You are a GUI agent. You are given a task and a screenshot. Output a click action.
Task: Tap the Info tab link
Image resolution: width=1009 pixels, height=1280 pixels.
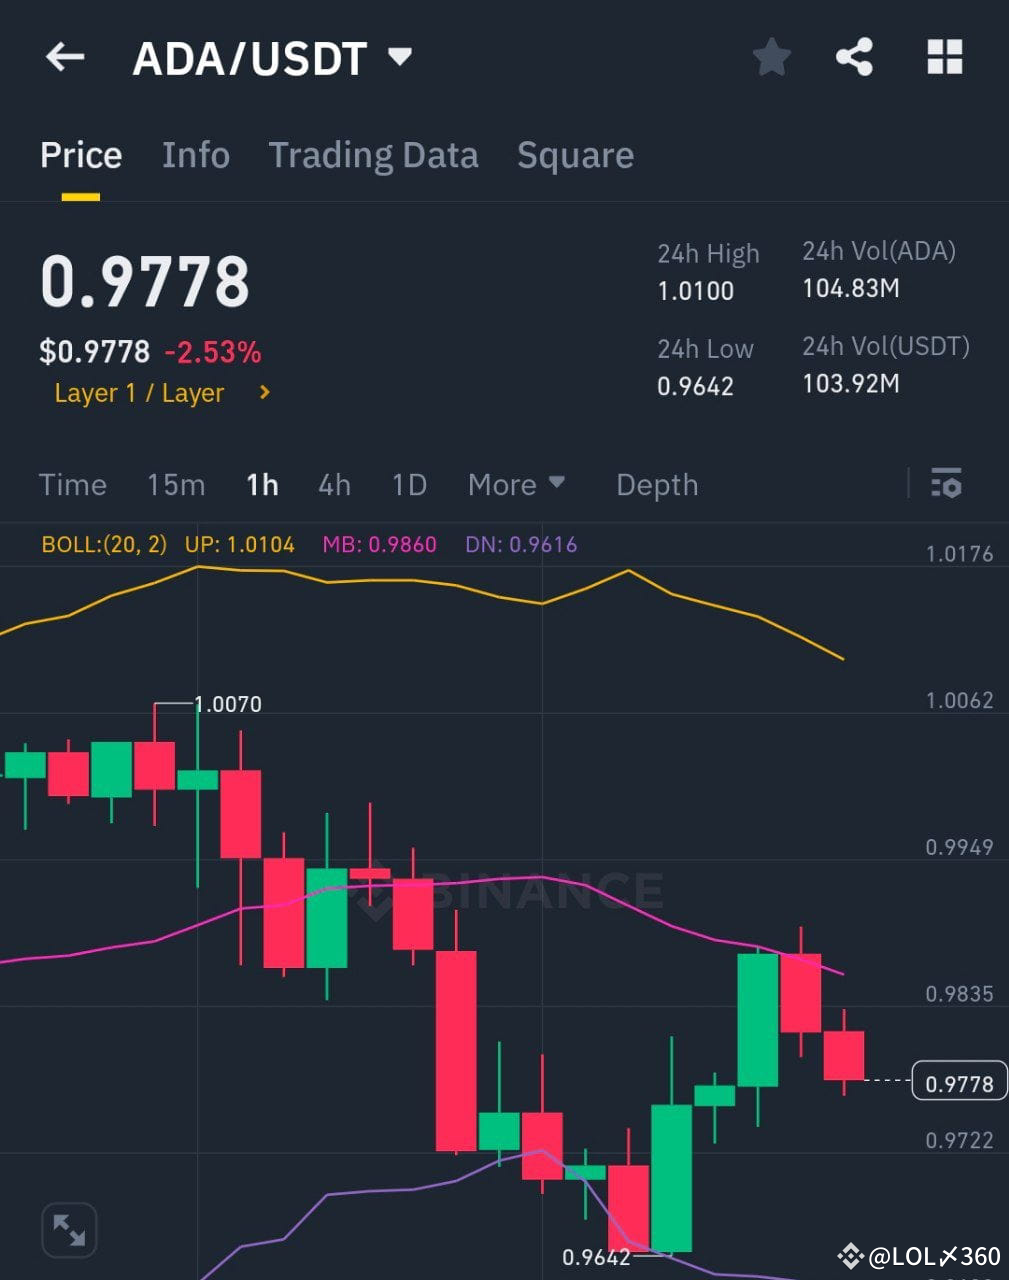coord(195,155)
